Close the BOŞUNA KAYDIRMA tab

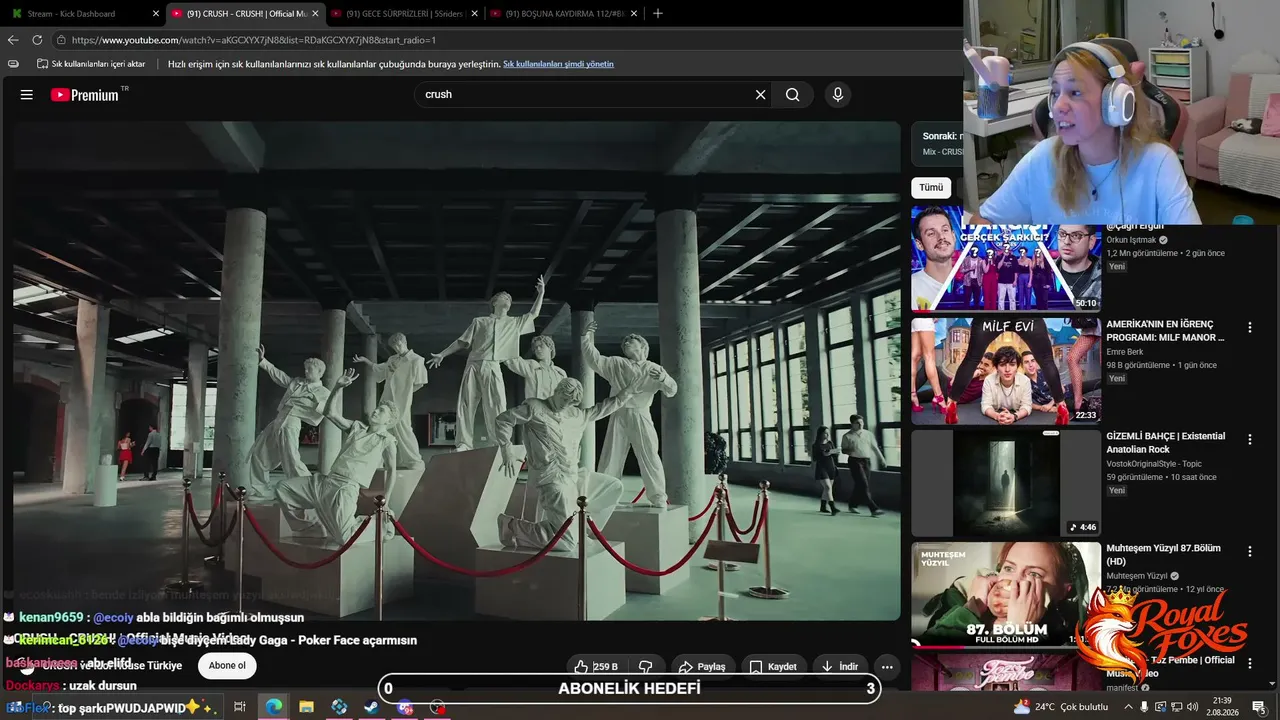[x=634, y=14]
